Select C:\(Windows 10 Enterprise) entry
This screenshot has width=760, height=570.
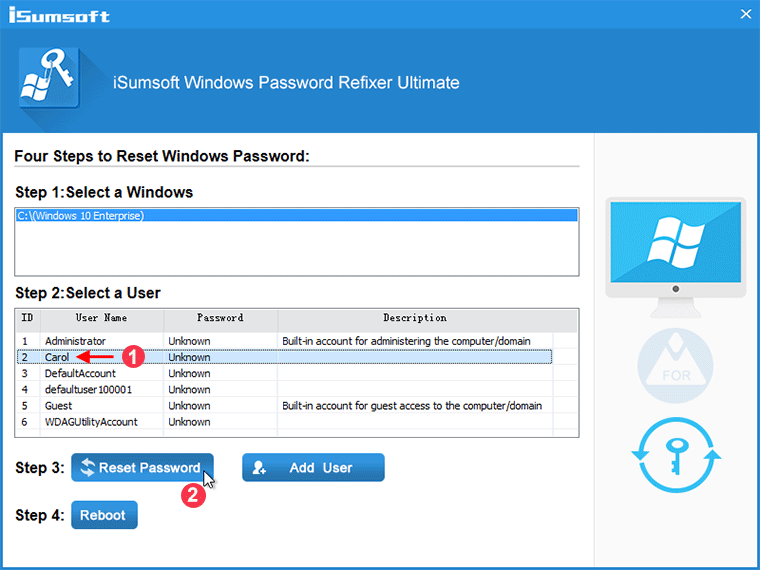tap(297, 216)
